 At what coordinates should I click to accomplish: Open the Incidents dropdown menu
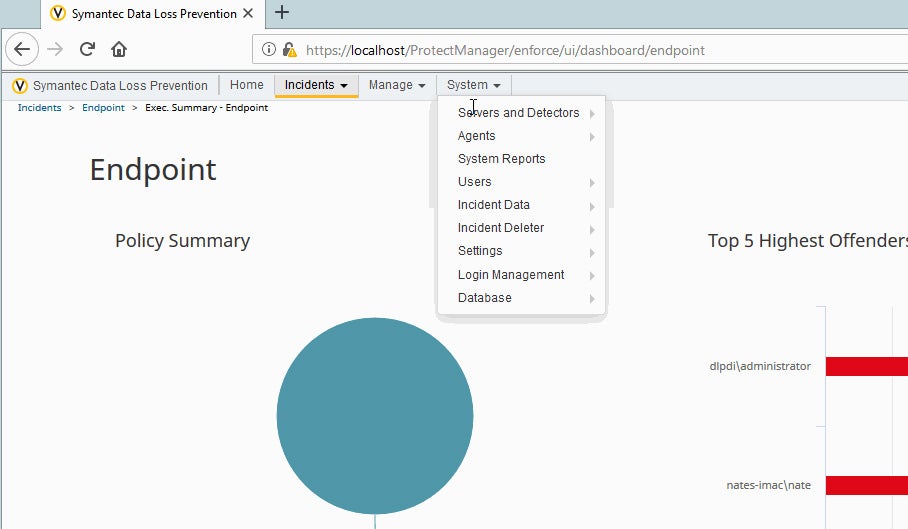[x=316, y=85]
